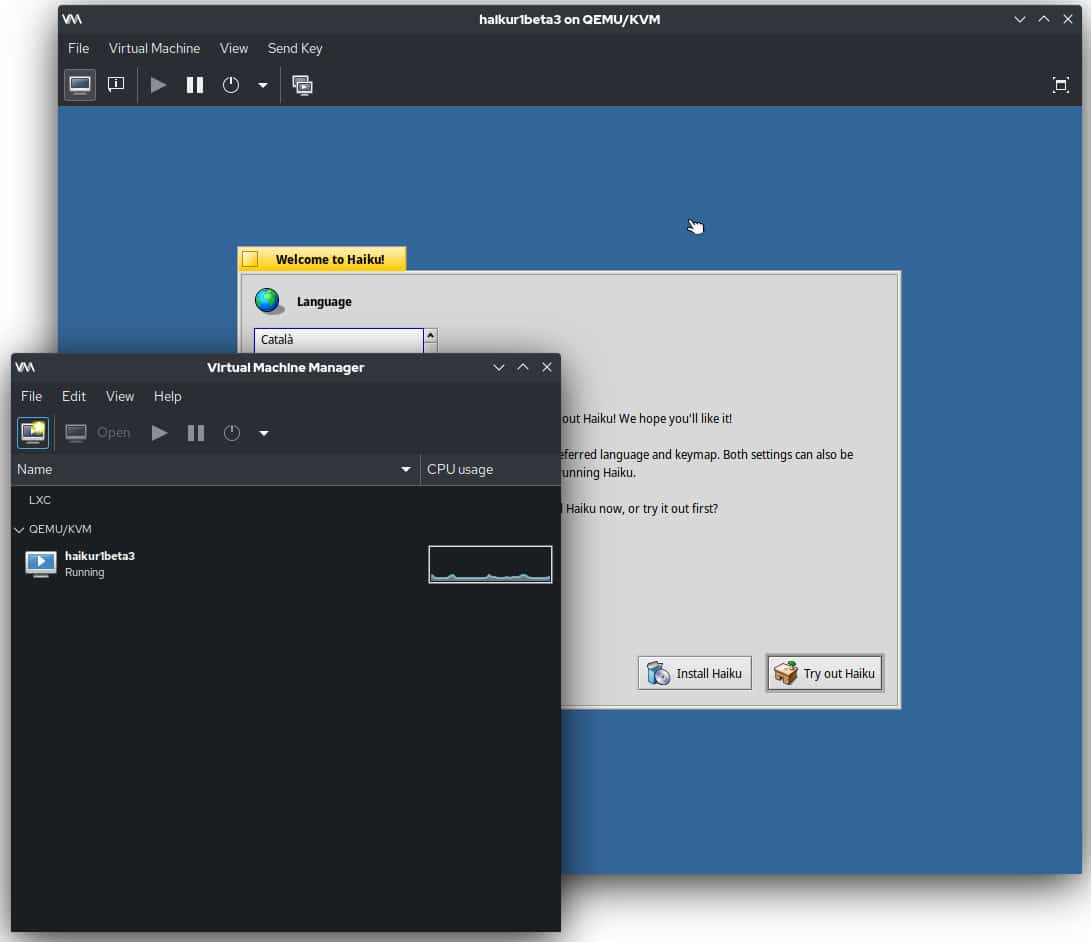
Task: Open shutdown options dropdown in haikur1beta3 window
Action: (263, 86)
